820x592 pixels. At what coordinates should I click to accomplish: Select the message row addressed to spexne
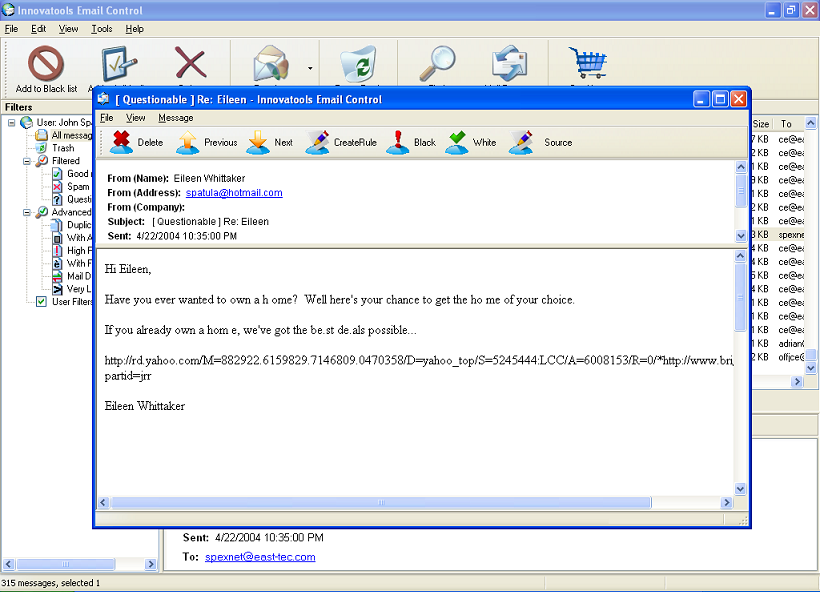(x=778, y=235)
